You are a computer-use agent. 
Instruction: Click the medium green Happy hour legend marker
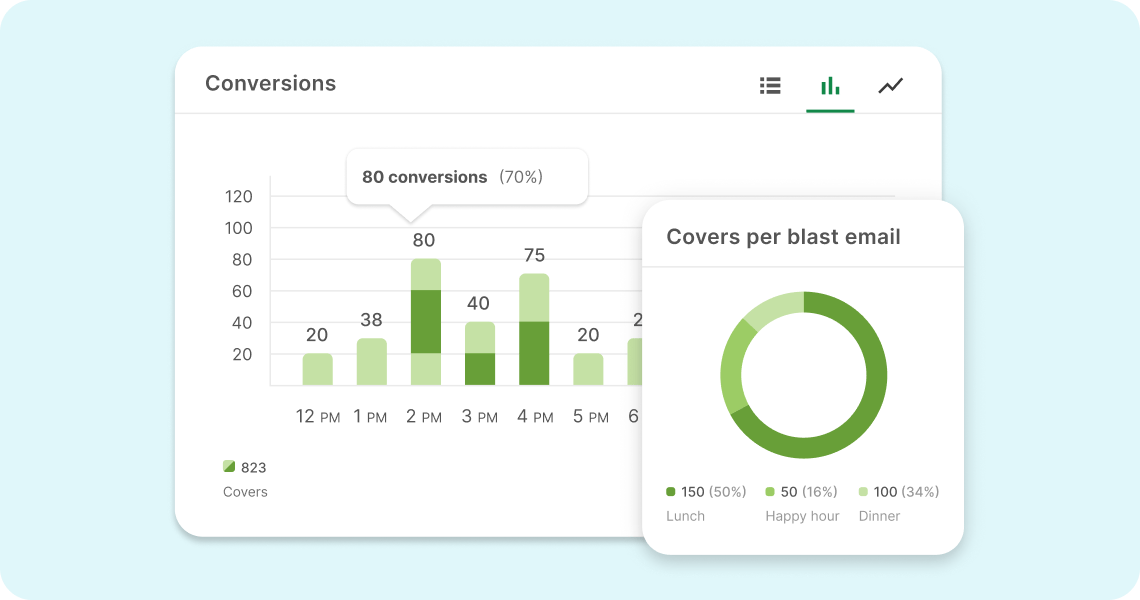click(x=768, y=492)
